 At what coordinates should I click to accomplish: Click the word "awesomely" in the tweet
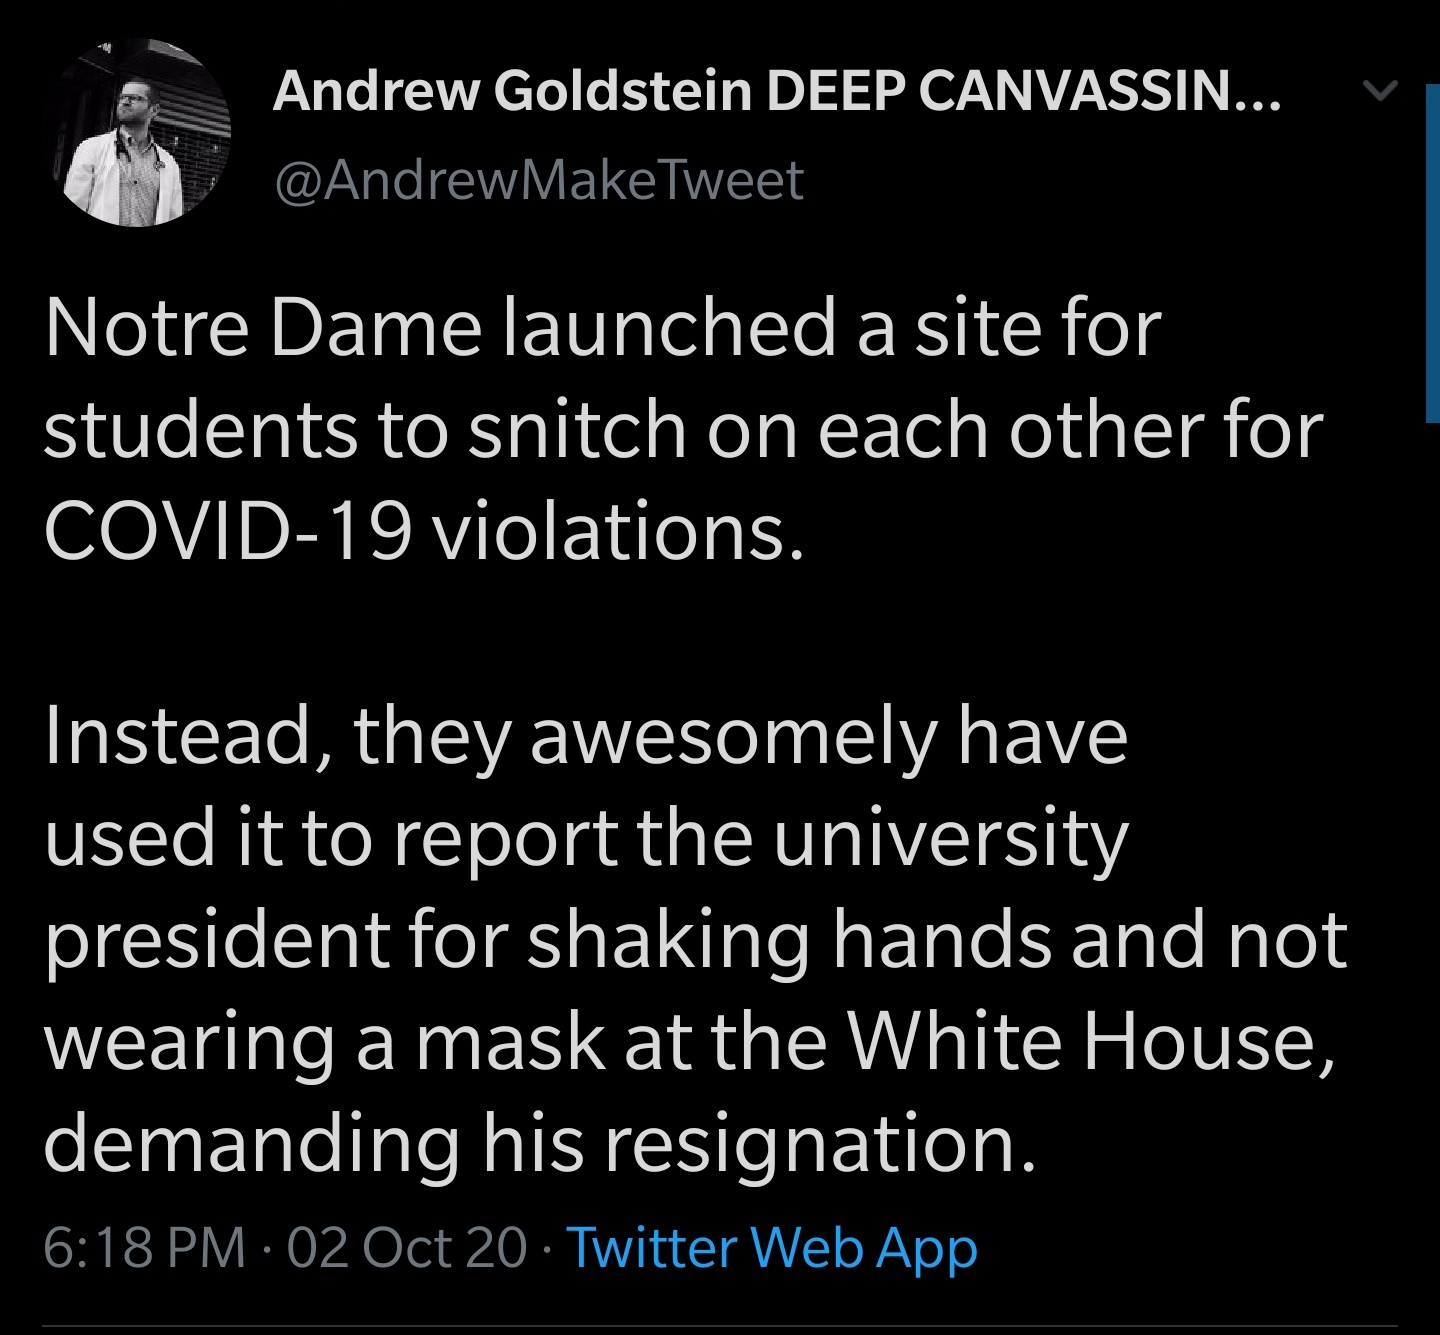pyautogui.click(x=733, y=737)
